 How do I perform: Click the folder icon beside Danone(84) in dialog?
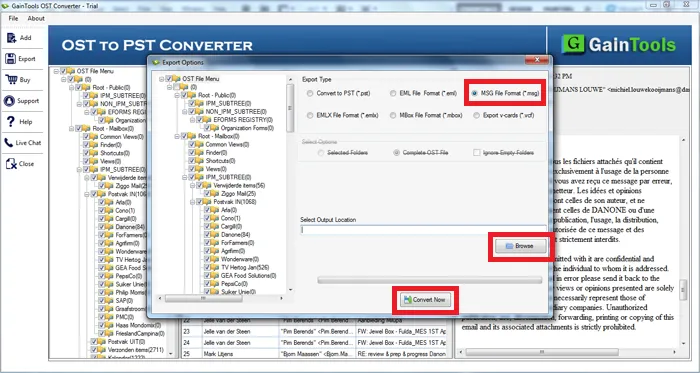coord(215,235)
